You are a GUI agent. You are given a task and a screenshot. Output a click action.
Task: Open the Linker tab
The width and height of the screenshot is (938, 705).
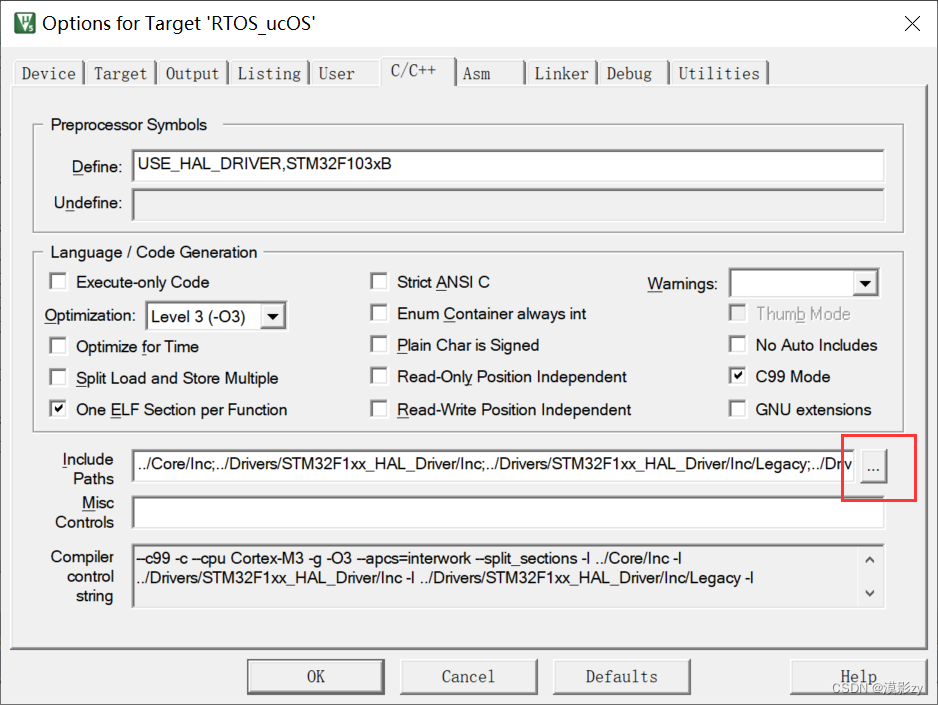click(x=561, y=74)
